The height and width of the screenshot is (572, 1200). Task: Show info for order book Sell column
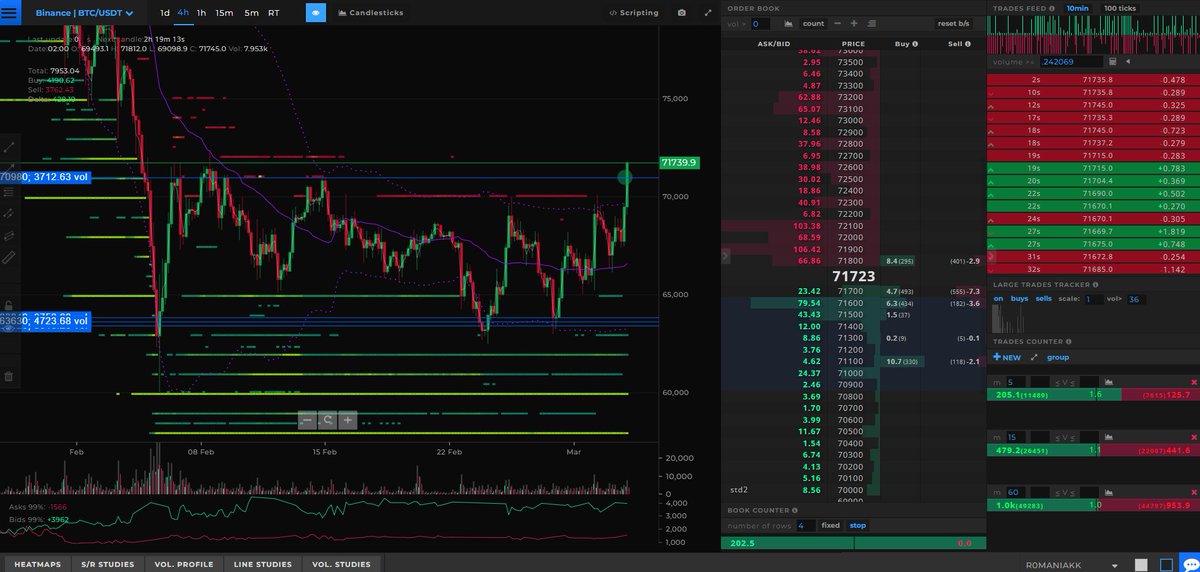pos(970,45)
